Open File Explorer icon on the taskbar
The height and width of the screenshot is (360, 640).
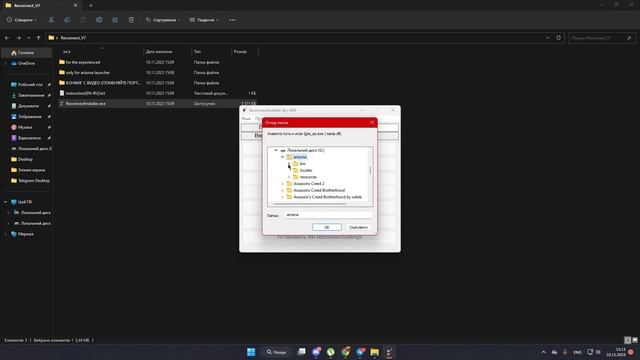click(374, 352)
